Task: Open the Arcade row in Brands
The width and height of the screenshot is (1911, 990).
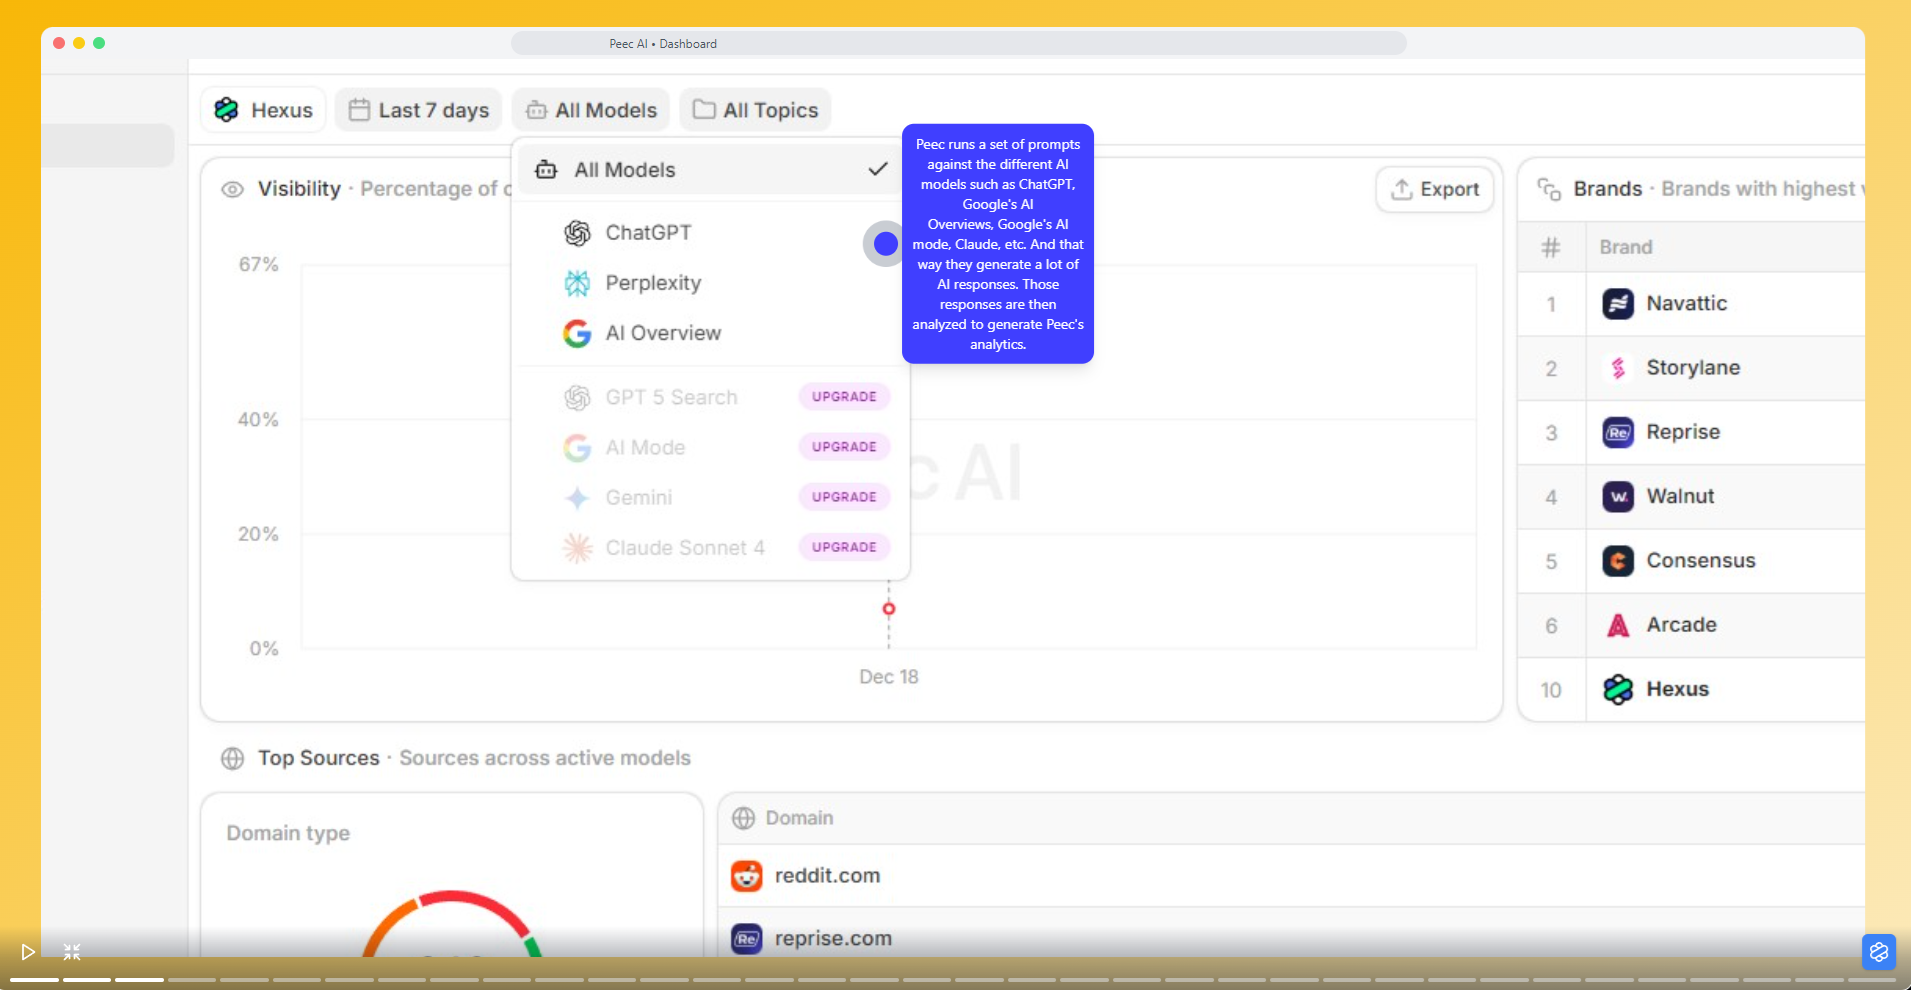Action: click(x=1691, y=625)
